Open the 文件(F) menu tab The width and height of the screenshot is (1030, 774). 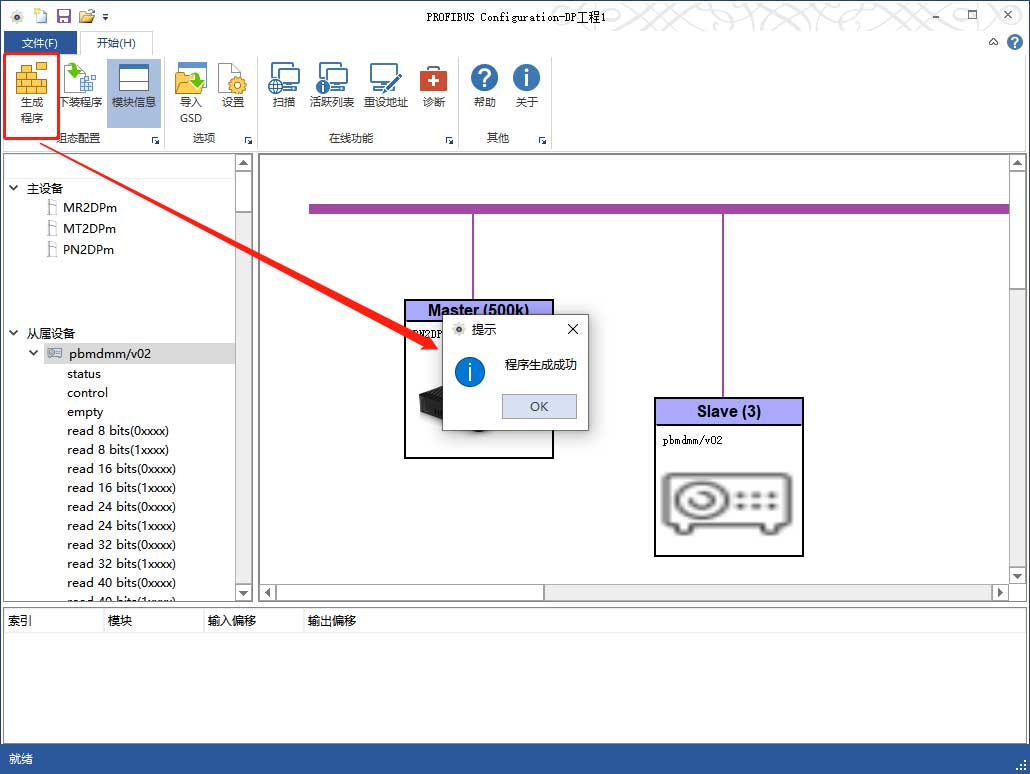coord(40,43)
